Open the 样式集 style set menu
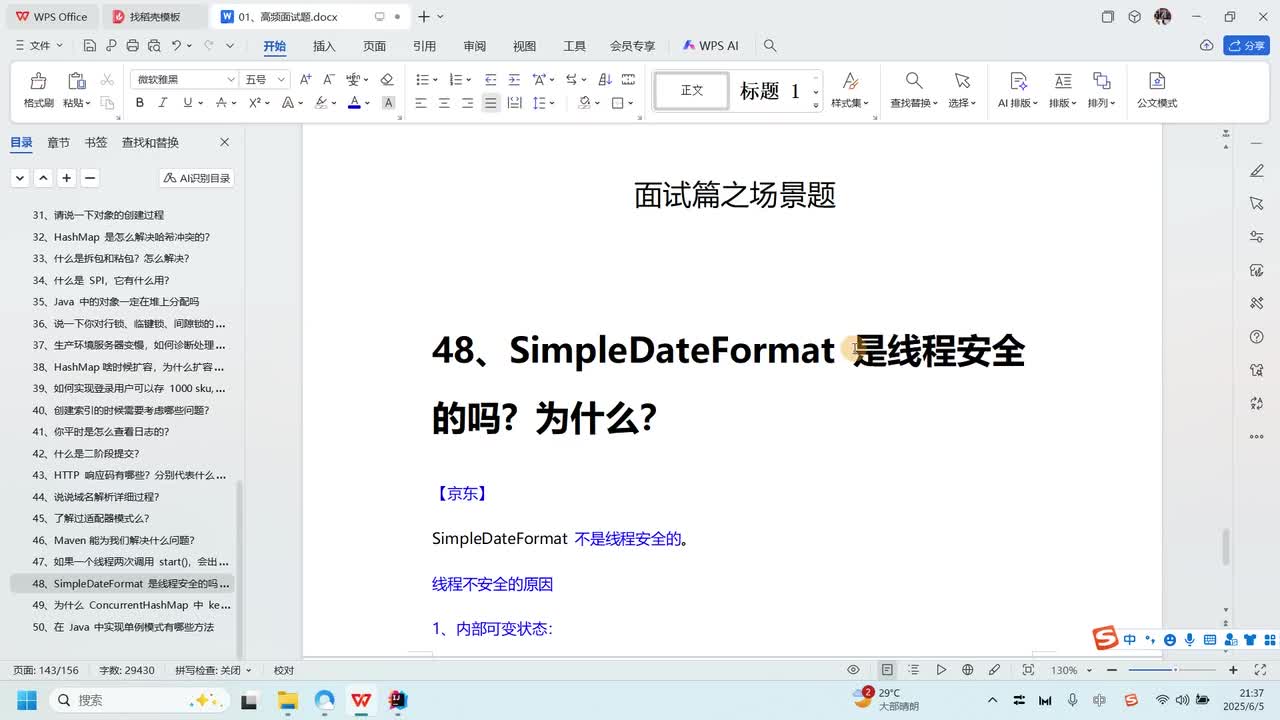This screenshot has width=1280, height=720. 850,90
